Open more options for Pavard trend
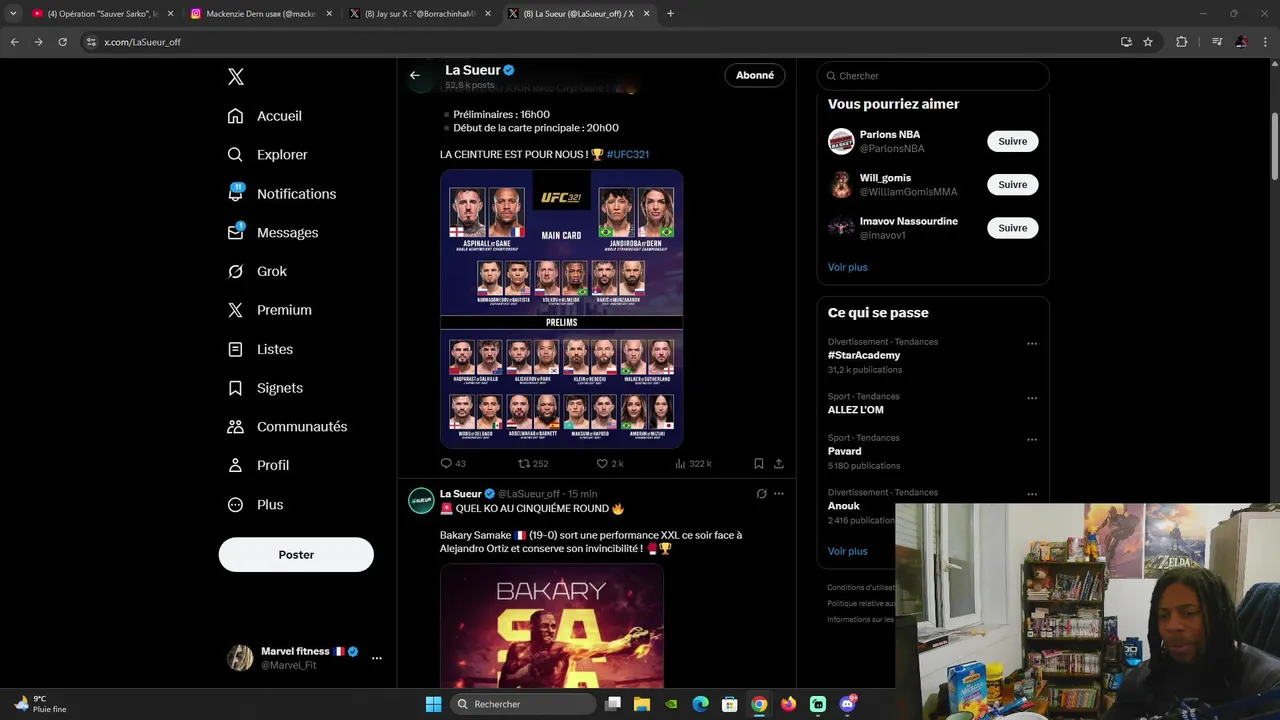Viewport: 1280px width, 720px height. (1032, 440)
